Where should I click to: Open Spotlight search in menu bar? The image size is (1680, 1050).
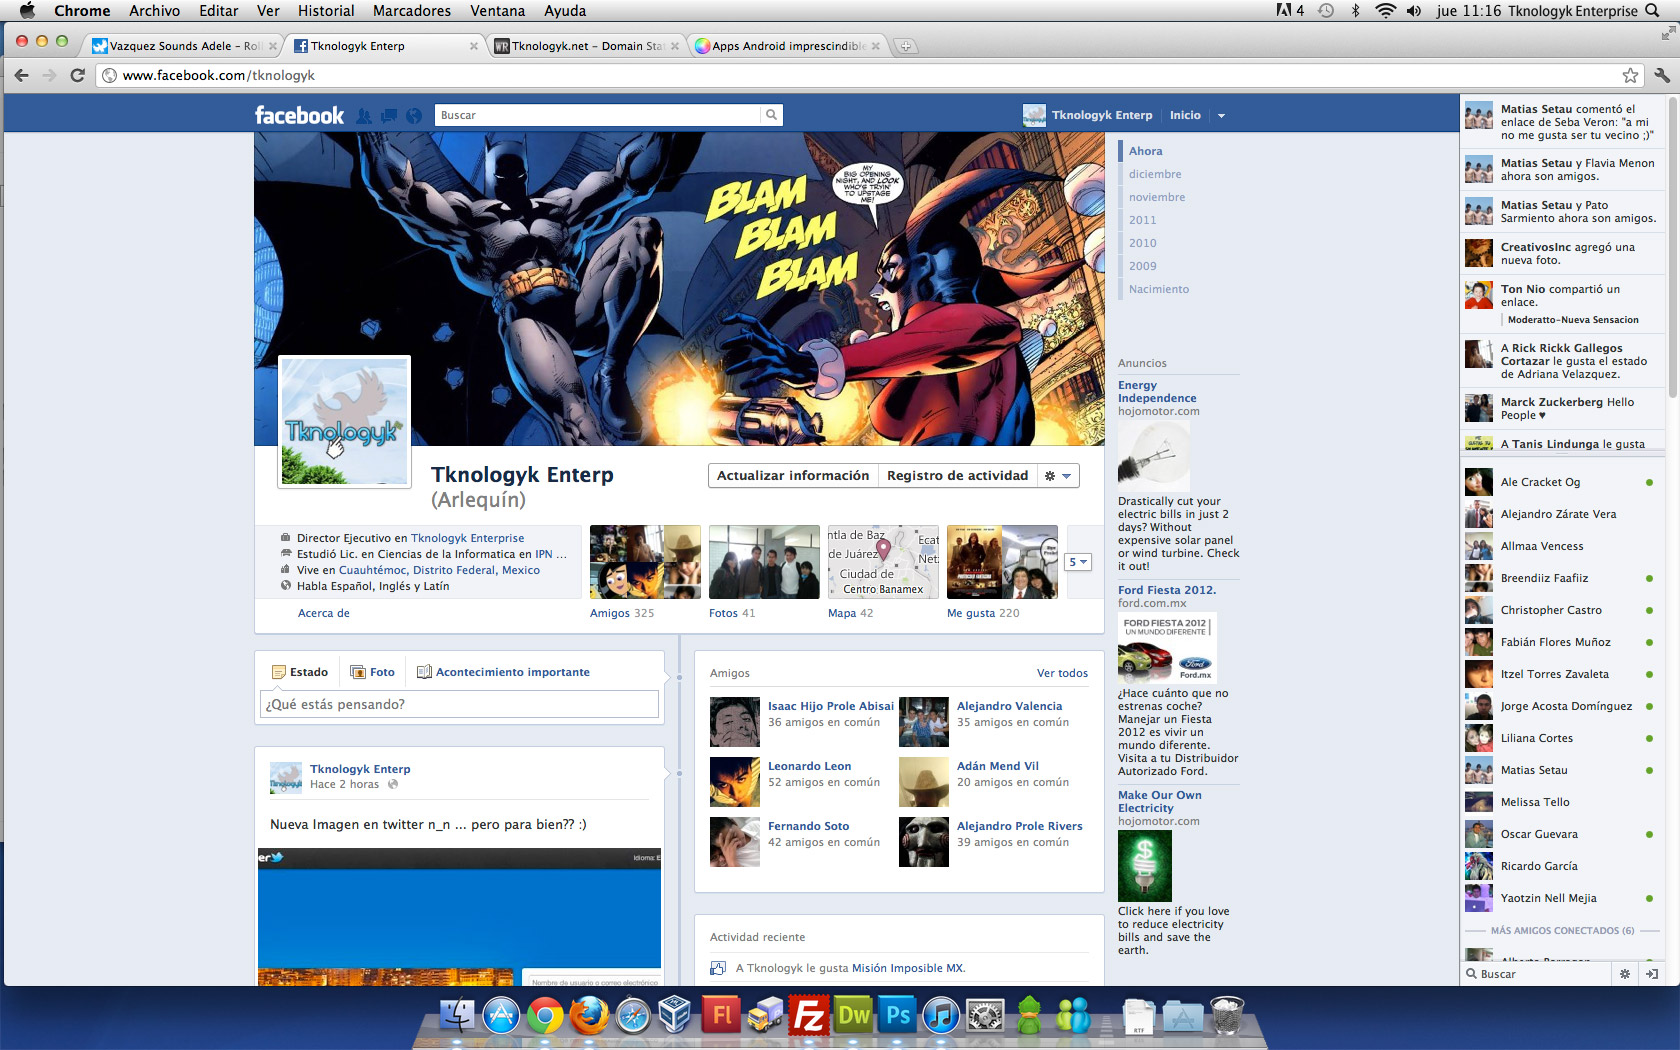point(1653,11)
